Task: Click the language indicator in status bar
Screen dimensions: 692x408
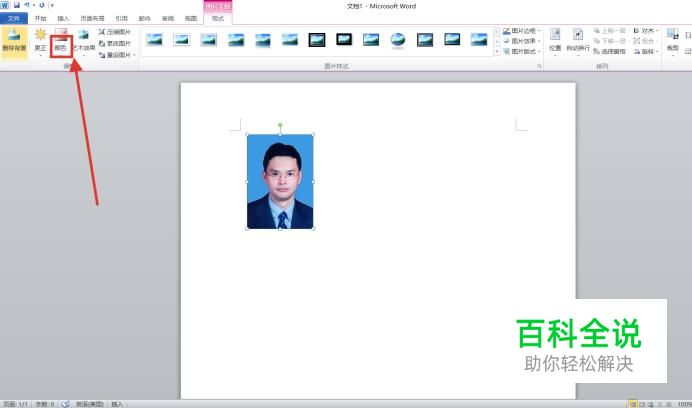Action: pos(90,404)
